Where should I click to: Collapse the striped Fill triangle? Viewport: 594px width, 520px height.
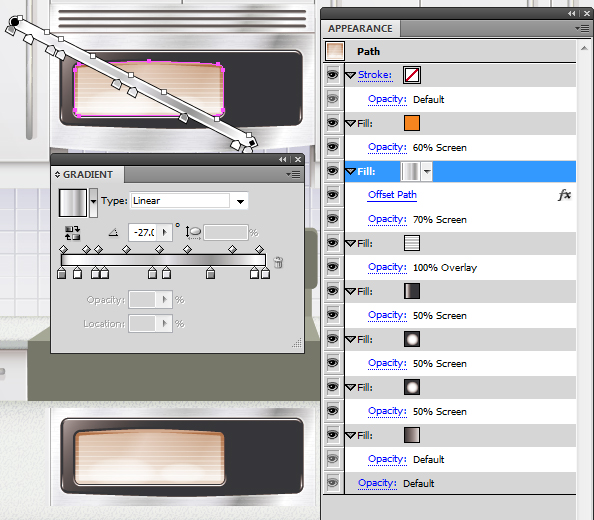point(351,244)
